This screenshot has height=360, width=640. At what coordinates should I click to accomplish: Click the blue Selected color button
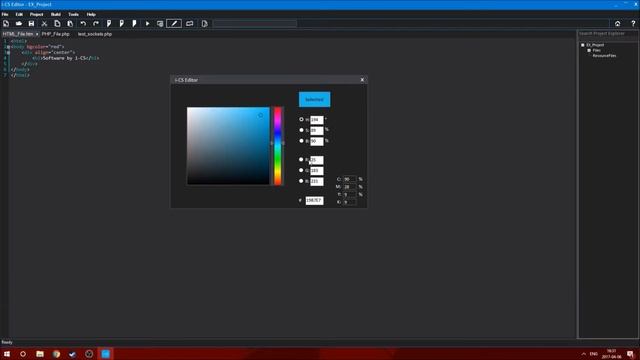pos(315,100)
